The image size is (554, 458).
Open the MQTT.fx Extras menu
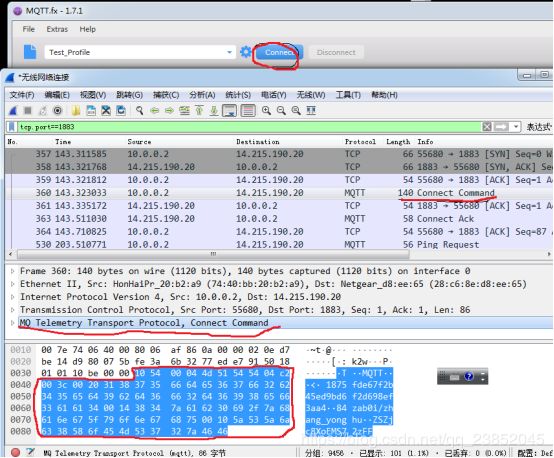[57, 29]
